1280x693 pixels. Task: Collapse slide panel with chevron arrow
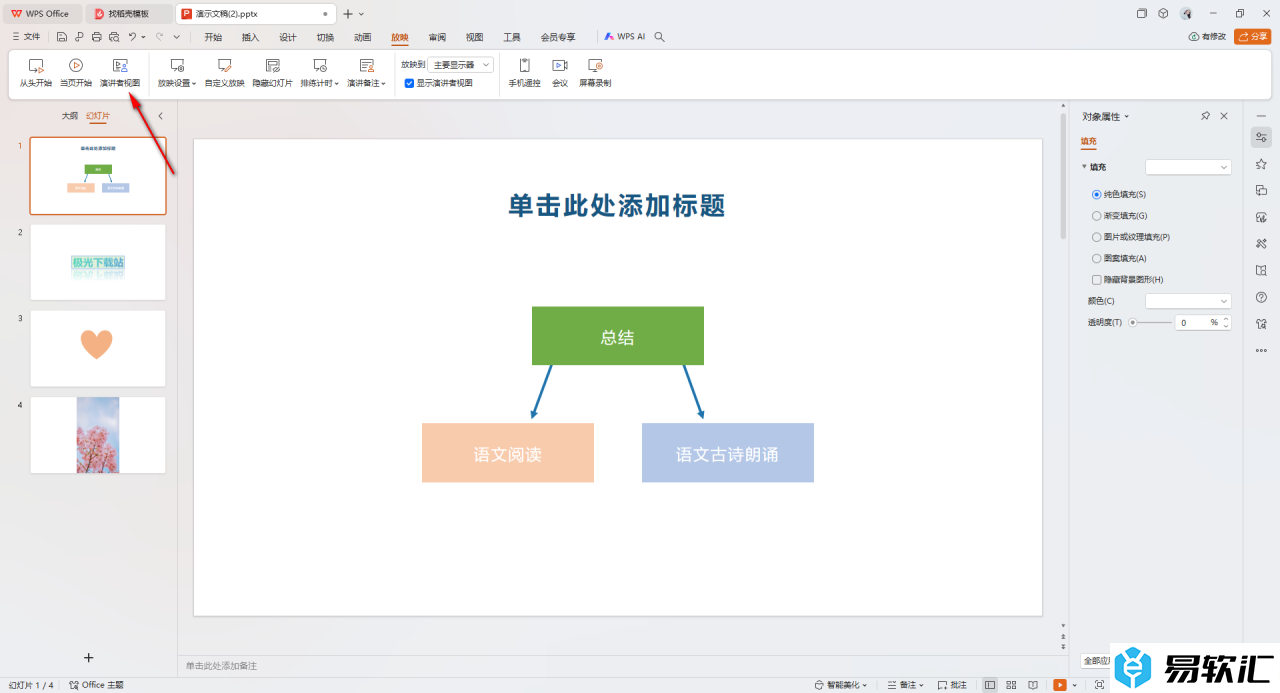click(160, 116)
